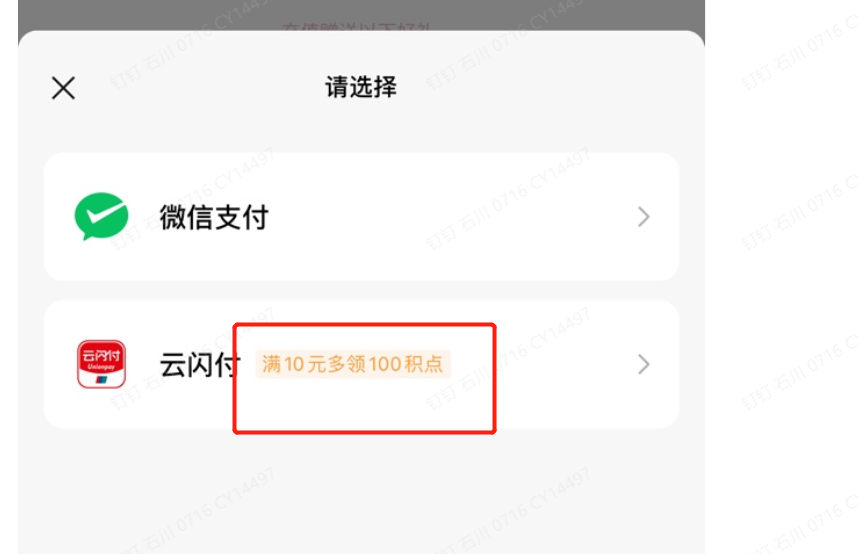
Task: Click the orange 100积点 reward text
Action: coord(405,364)
